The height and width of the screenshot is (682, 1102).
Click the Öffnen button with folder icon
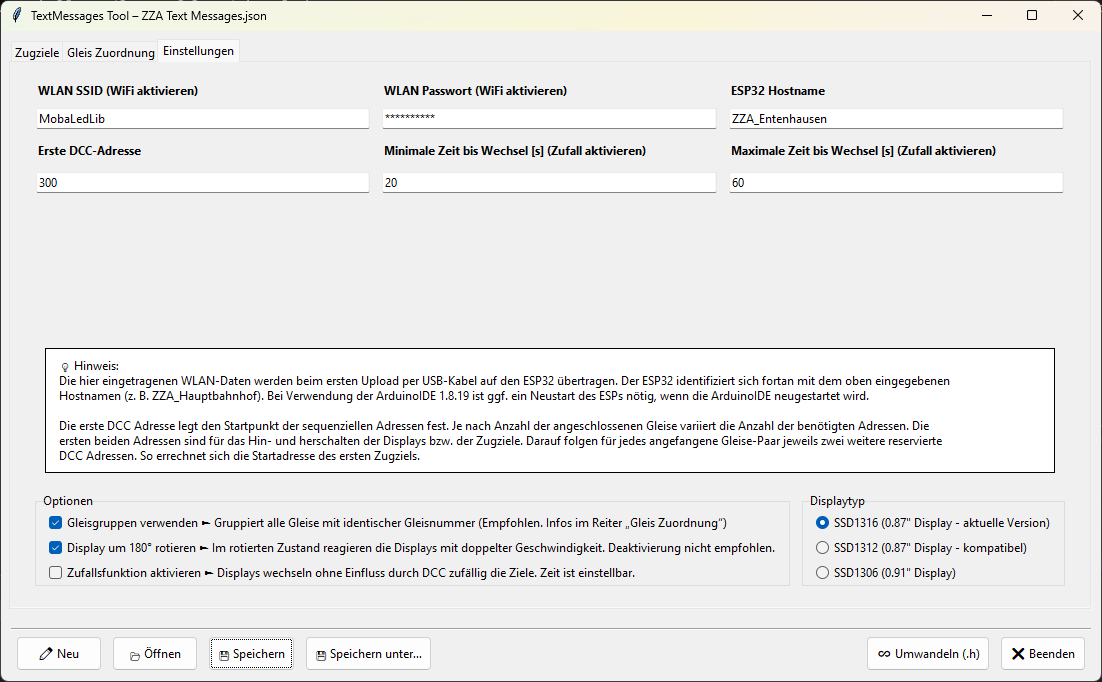[x=154, y=654]
